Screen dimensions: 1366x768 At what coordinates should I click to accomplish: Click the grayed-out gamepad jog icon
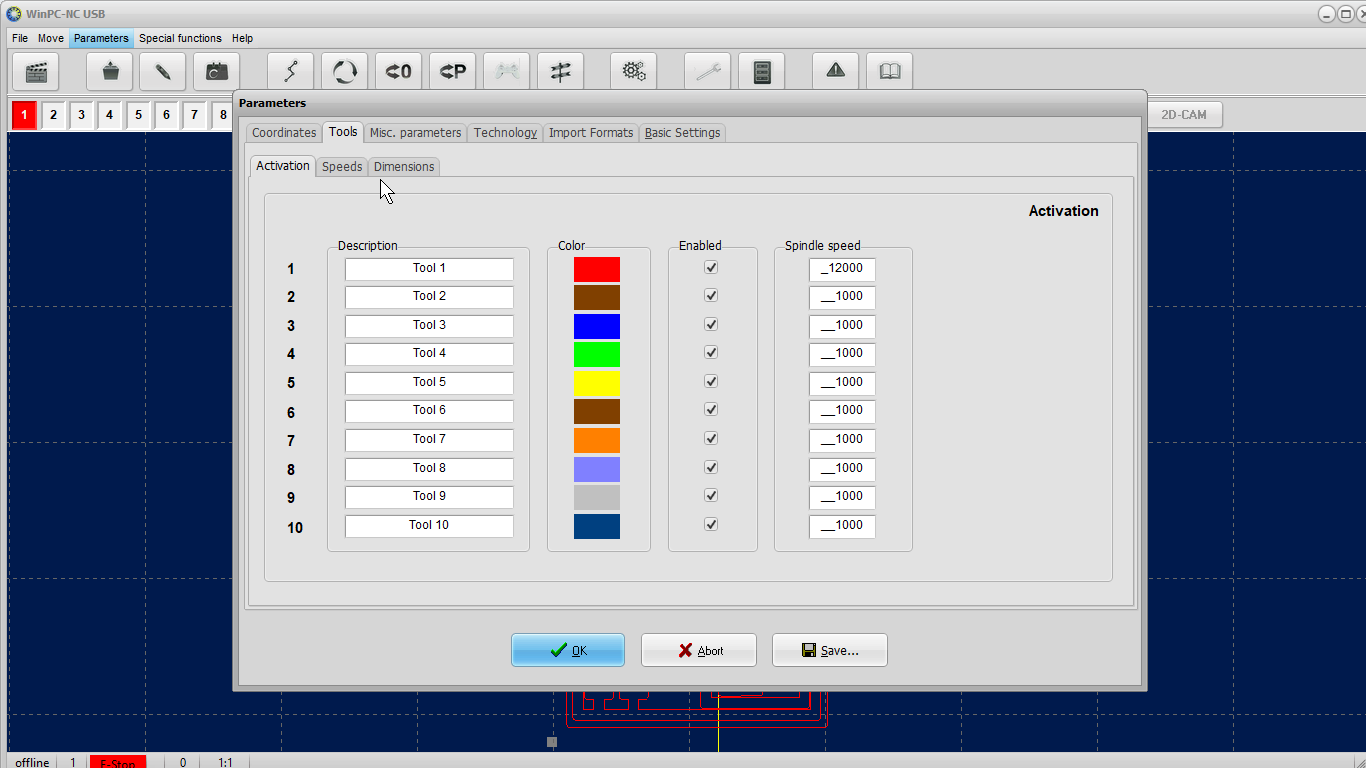tap(507, 72)
